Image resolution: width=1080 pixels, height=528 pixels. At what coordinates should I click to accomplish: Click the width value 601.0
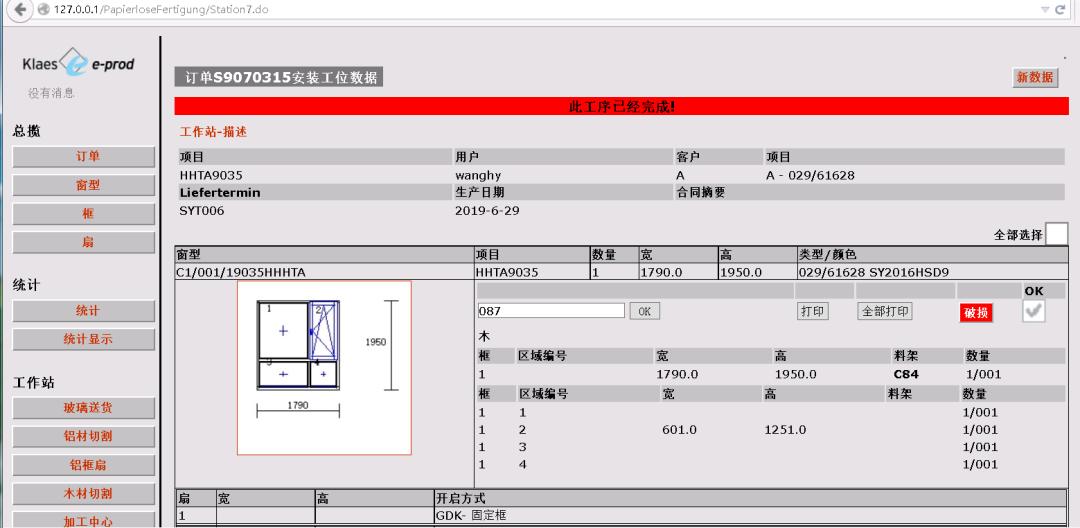click(679, 430)
